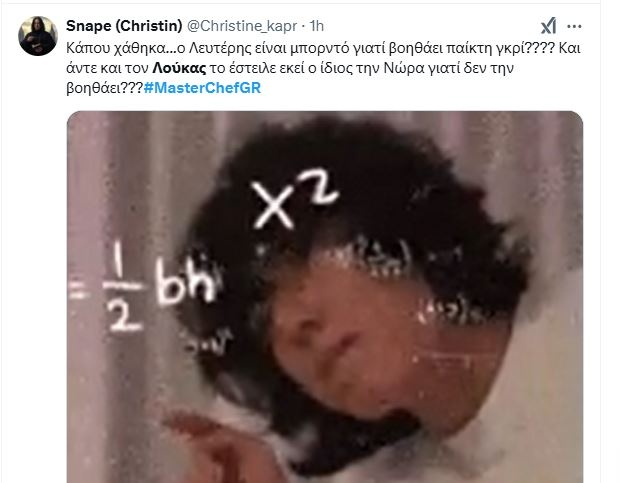Click the word βοηθάει??? before the hashtag
620x483 pixels.
click(x=104, y=88)
